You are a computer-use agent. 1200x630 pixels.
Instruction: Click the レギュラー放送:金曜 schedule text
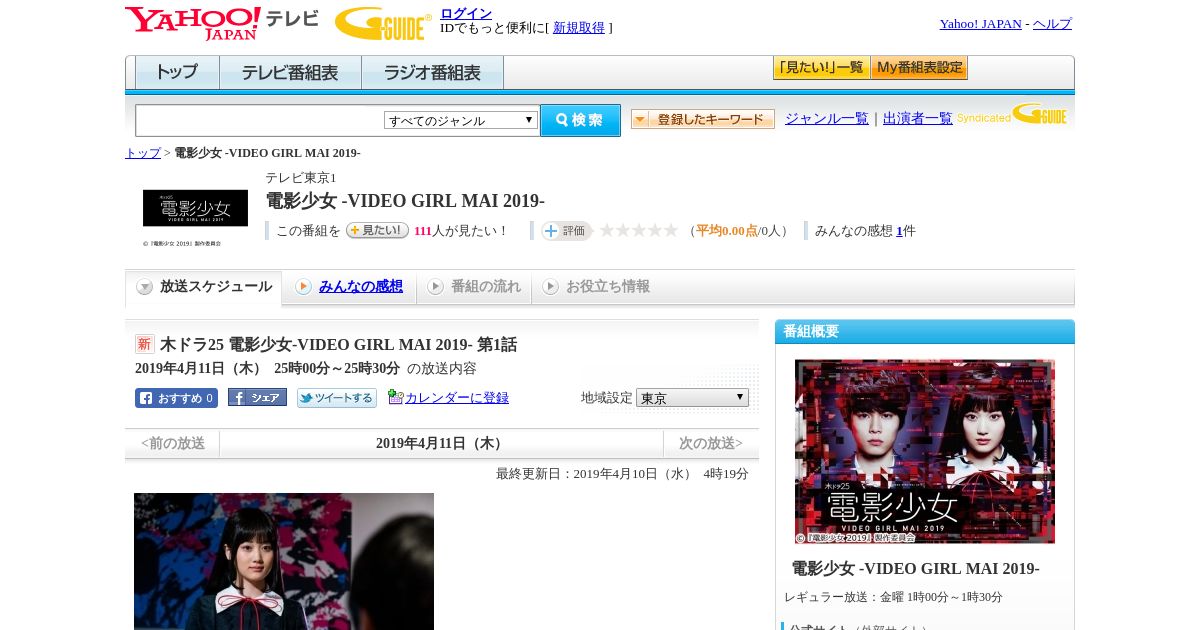[893, 597]
